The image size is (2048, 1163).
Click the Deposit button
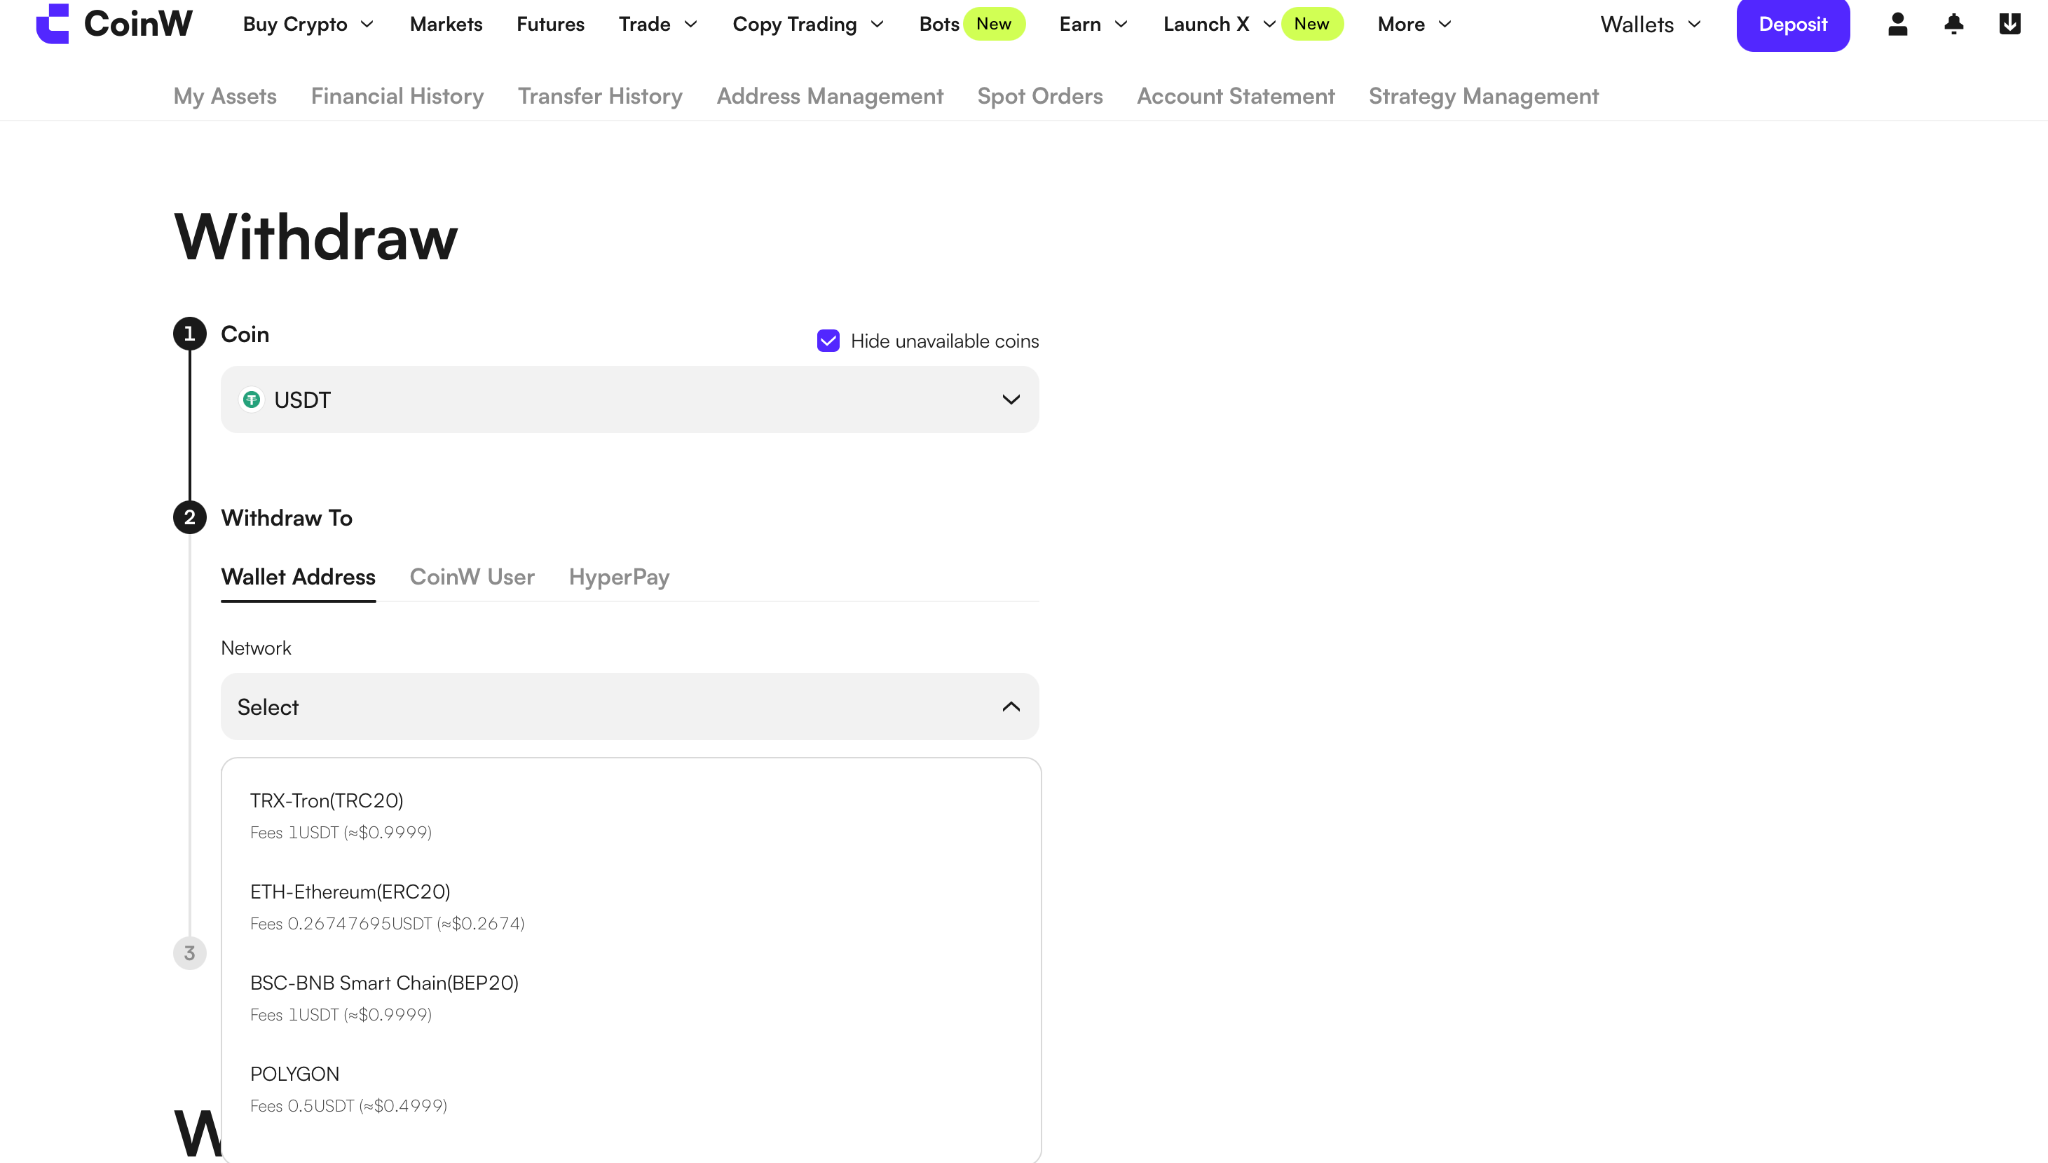(1793, 24)
